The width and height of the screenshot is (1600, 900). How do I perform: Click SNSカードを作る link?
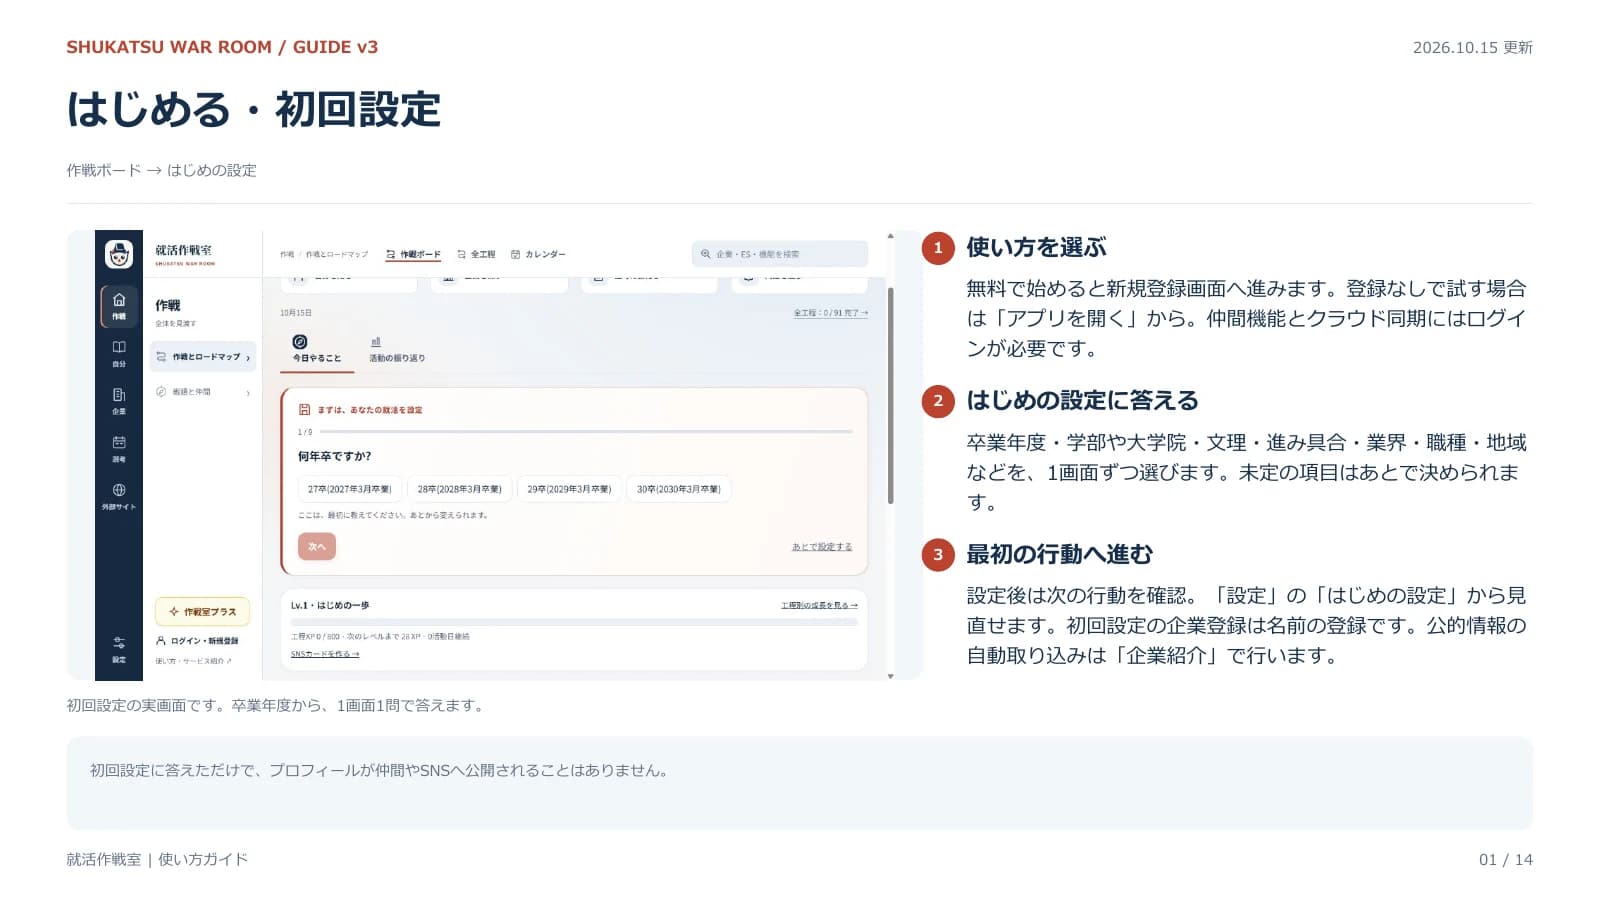tap(325, 654)
